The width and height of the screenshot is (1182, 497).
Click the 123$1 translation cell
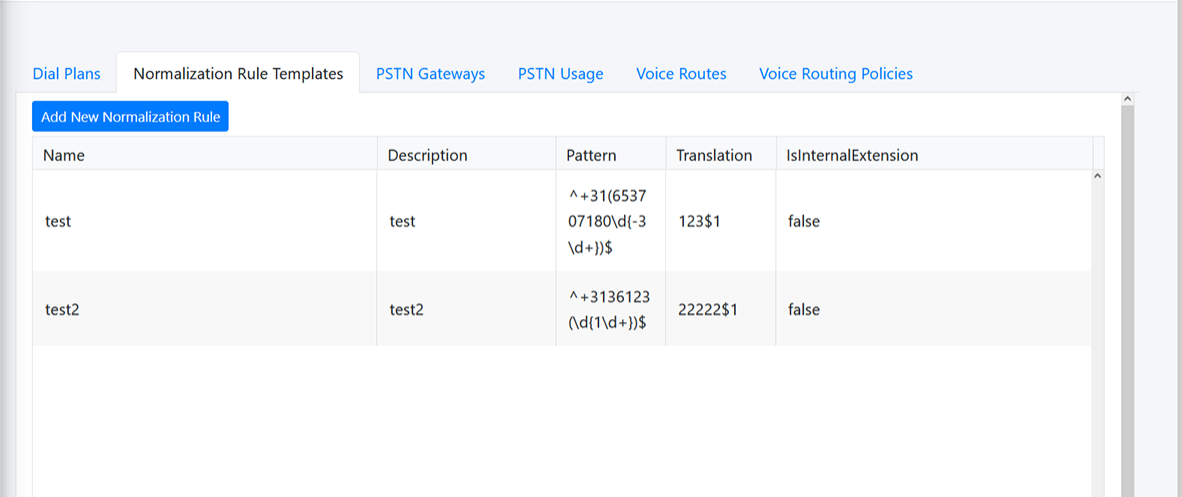pyautogui.click(x=699, y=221)
